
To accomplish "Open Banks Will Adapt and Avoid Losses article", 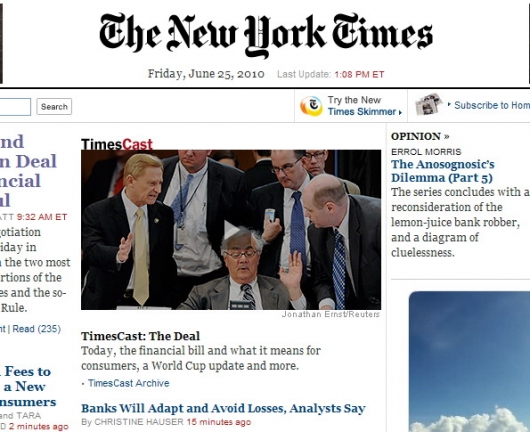I will pyautogui.click(x=223, y=408).
